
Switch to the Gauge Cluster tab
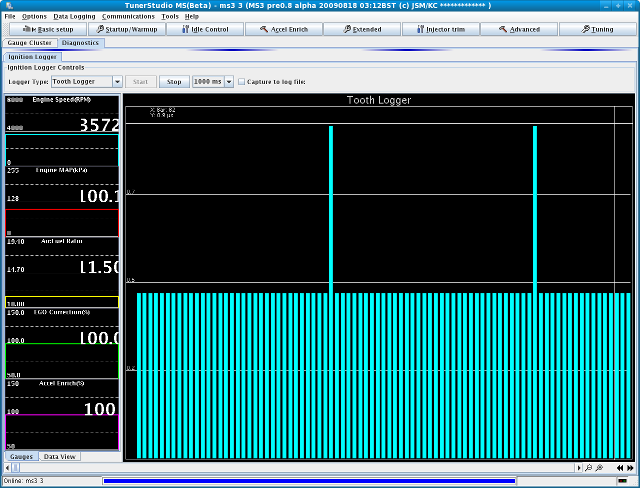click(30, 43)
